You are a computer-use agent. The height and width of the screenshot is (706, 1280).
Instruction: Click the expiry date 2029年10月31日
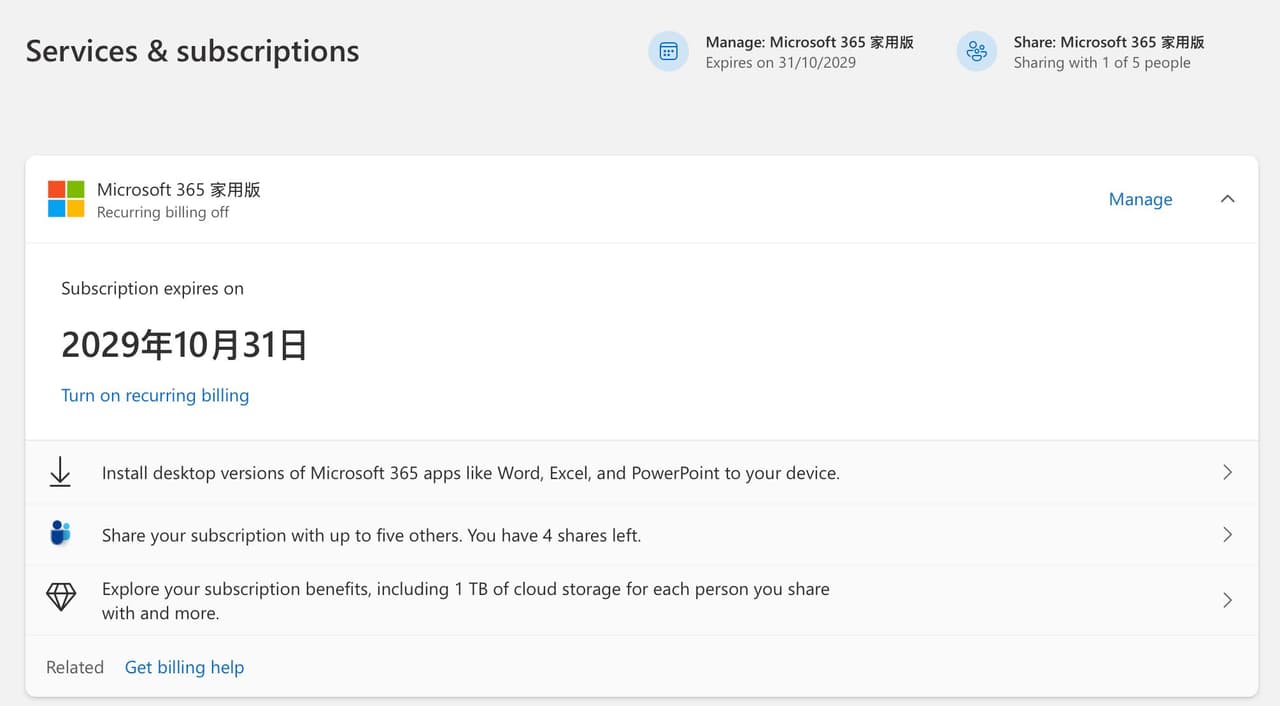[x=184, y=344]
